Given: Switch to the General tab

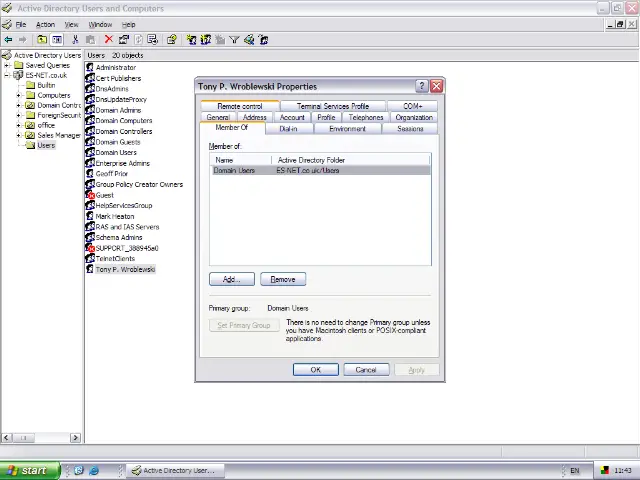Looking at the screenshot, I should point(218,117).
